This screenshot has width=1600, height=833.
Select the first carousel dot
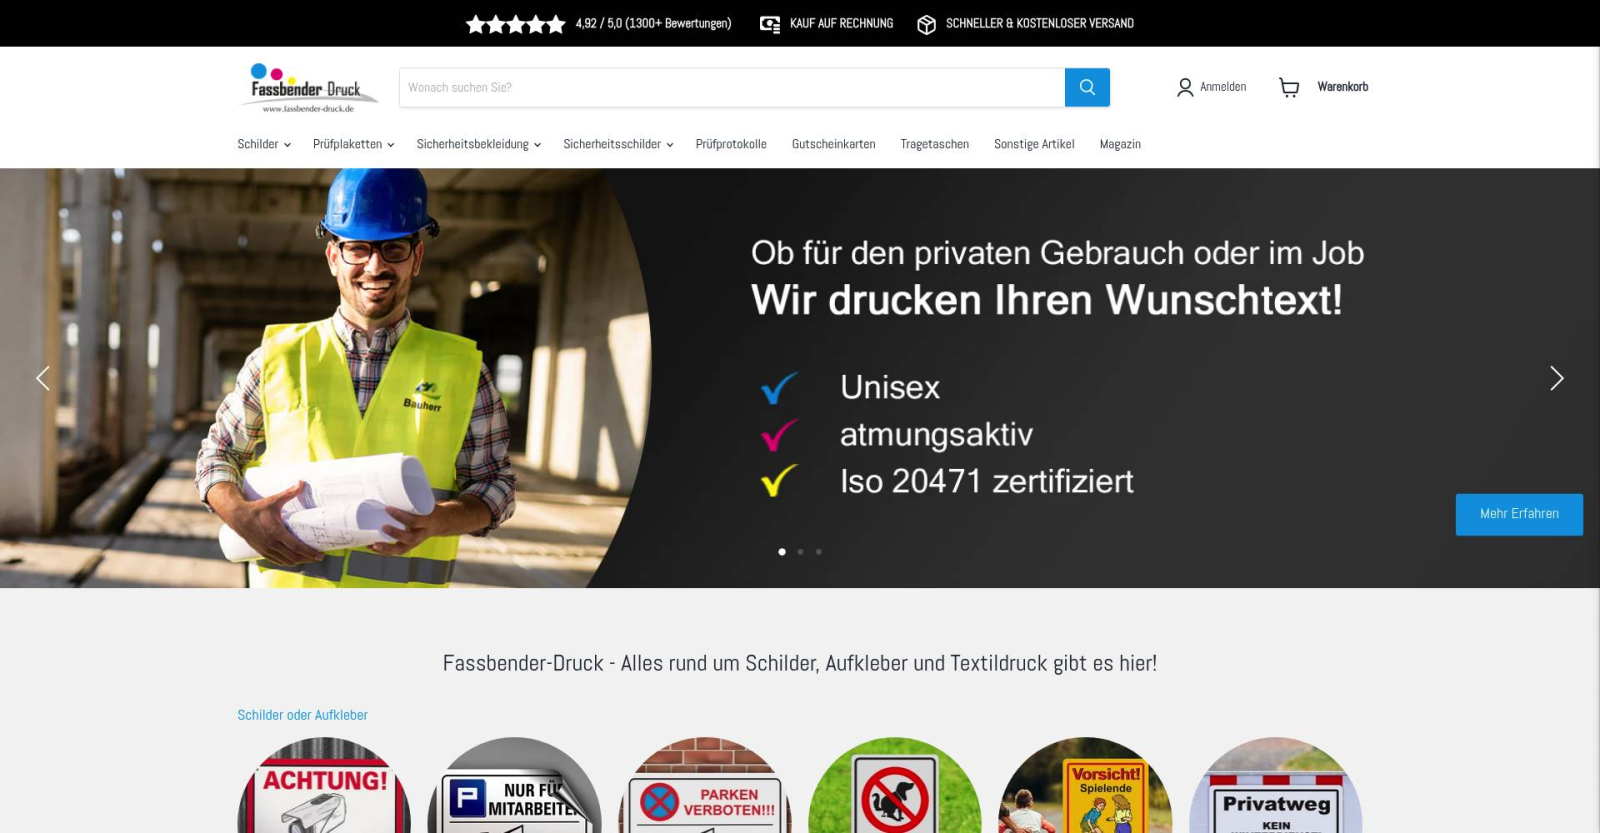click(x=782, y=551)
